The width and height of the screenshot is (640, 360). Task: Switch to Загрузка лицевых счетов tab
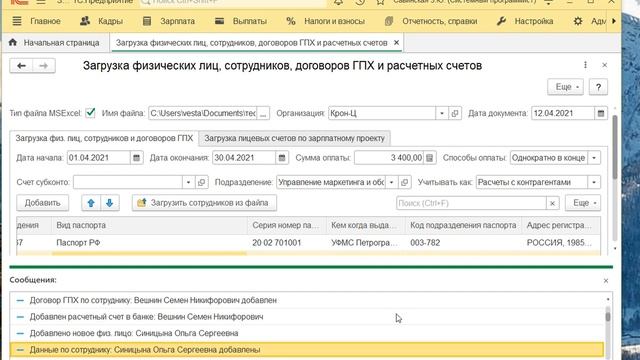[294, 138]
